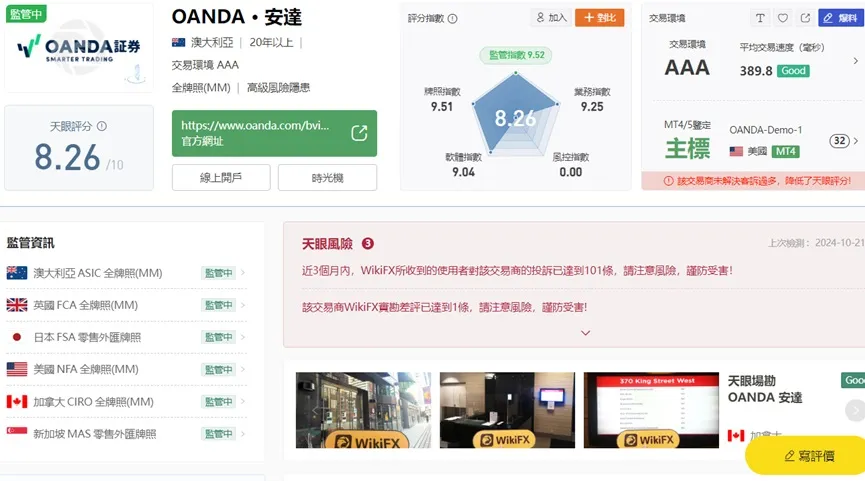Click the 加入 button with person icon
The width and height of the screenshot is (865, 481).
[x=551, y=18]
